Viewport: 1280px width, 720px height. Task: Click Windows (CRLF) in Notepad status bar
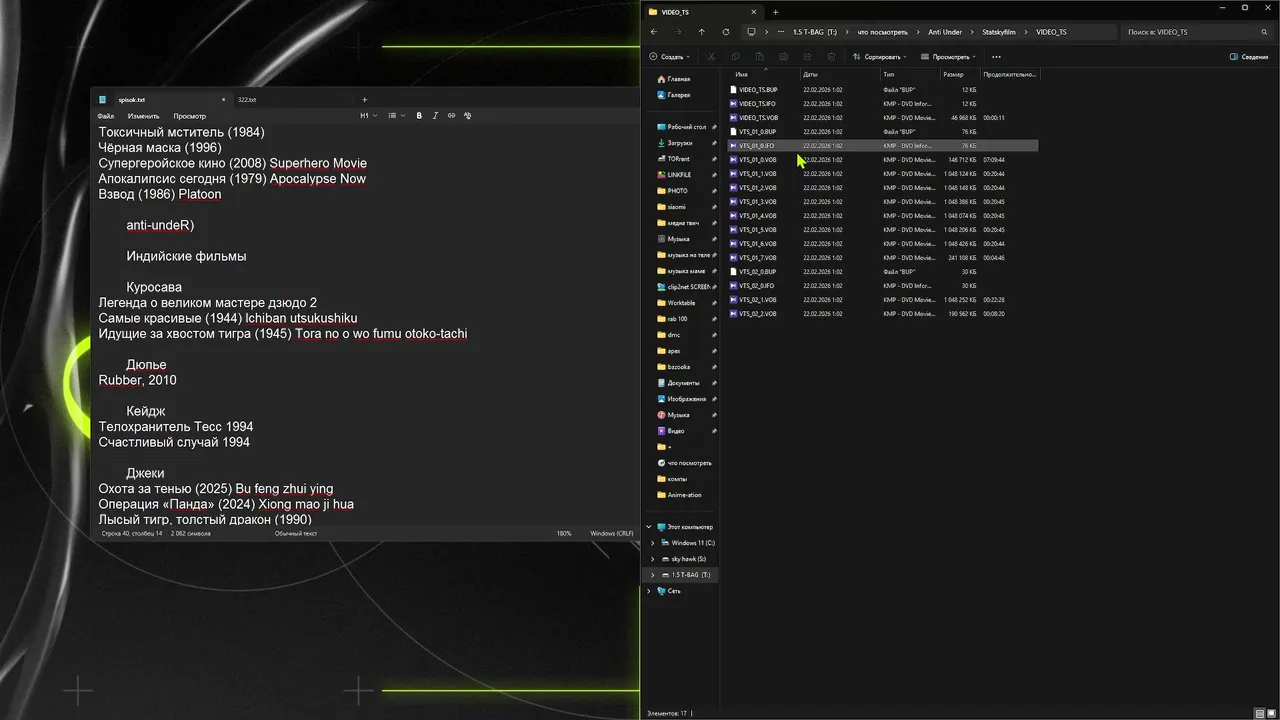[x=611, y=533]
